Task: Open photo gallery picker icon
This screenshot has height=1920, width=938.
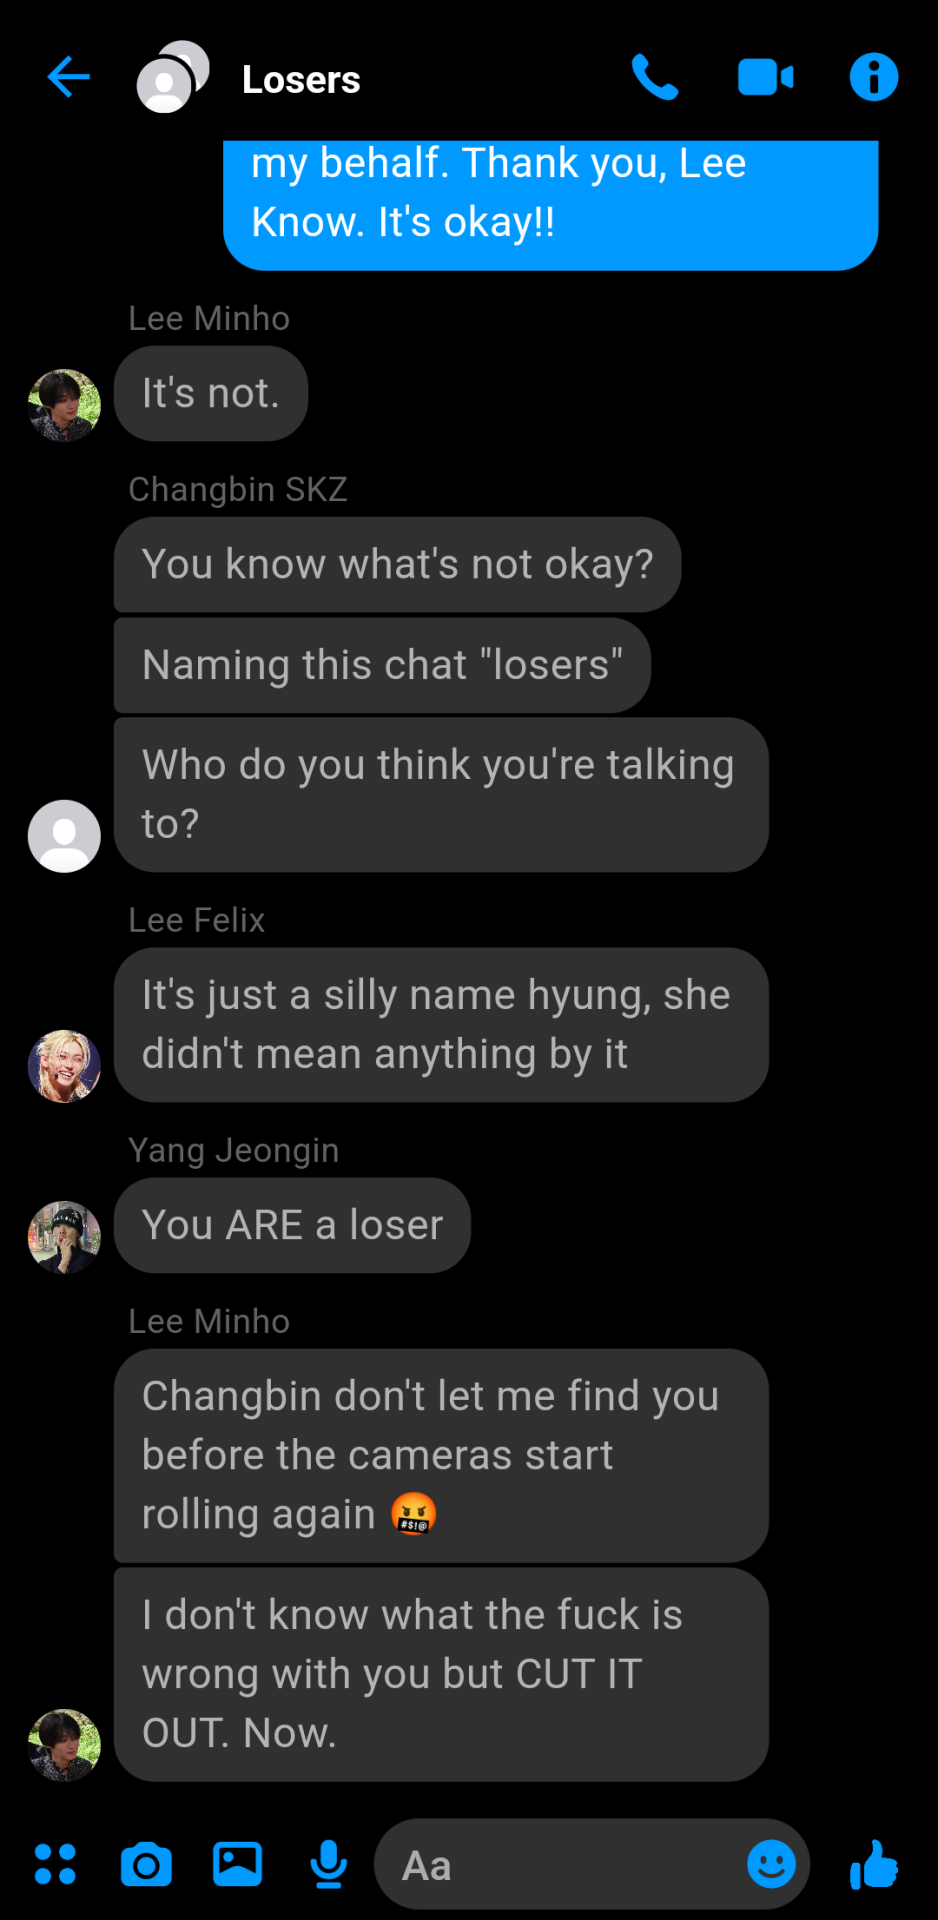Action: pyautogui.click(x=237, y=1864)
